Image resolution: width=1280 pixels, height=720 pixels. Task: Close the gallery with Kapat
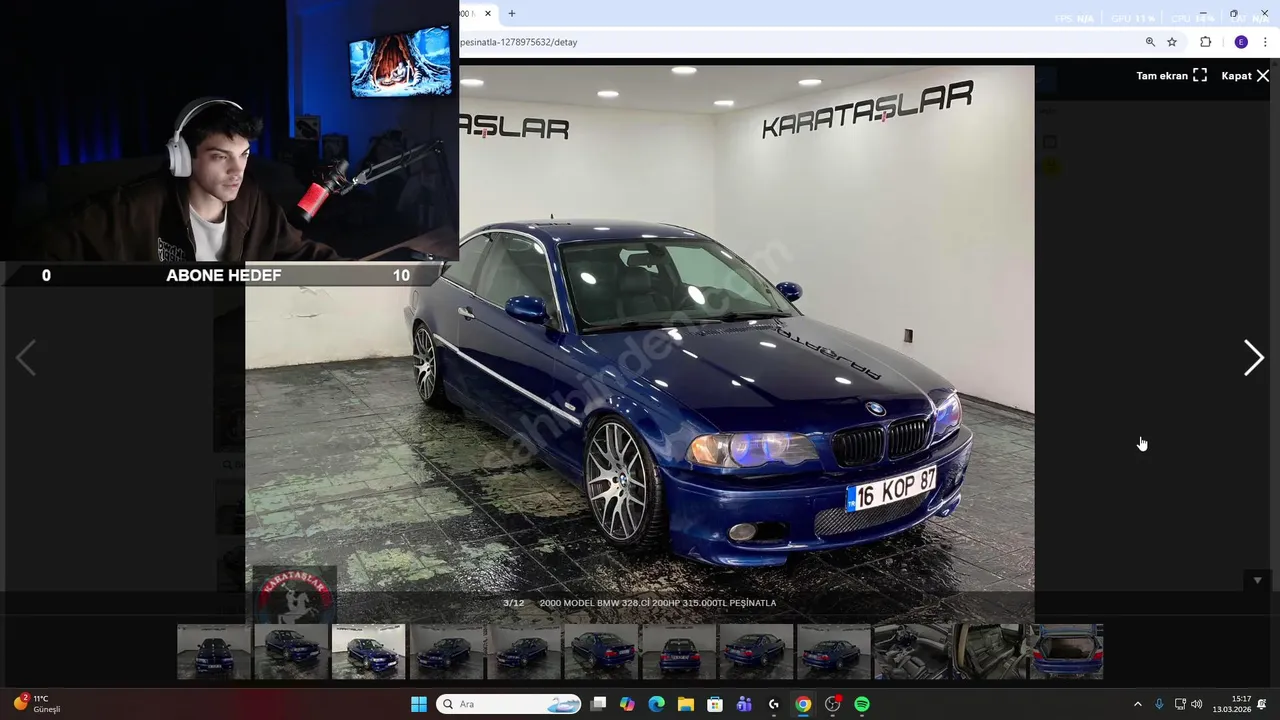click(x=1245, y=76)
